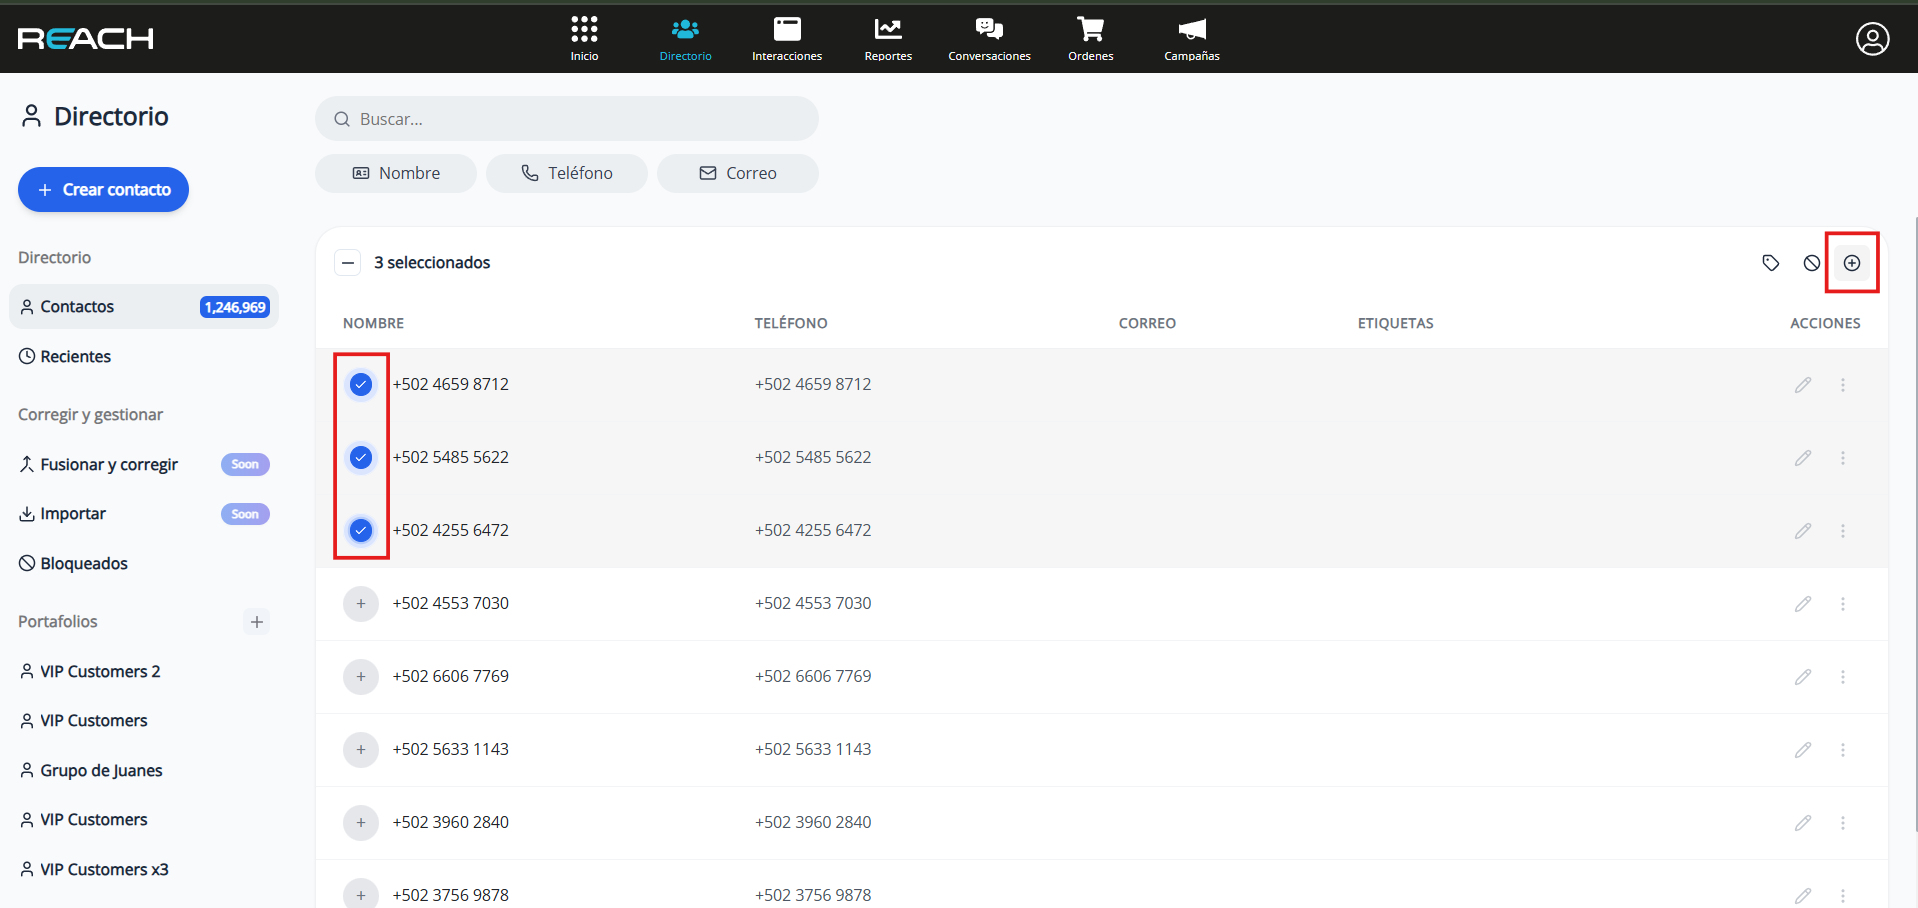
Task: Switch to Conversaciones section
Action: [989, 39]
